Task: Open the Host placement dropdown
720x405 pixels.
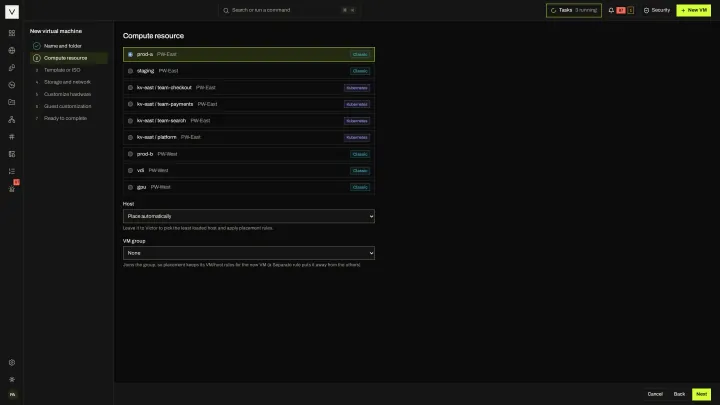Action: click(248, 216)
